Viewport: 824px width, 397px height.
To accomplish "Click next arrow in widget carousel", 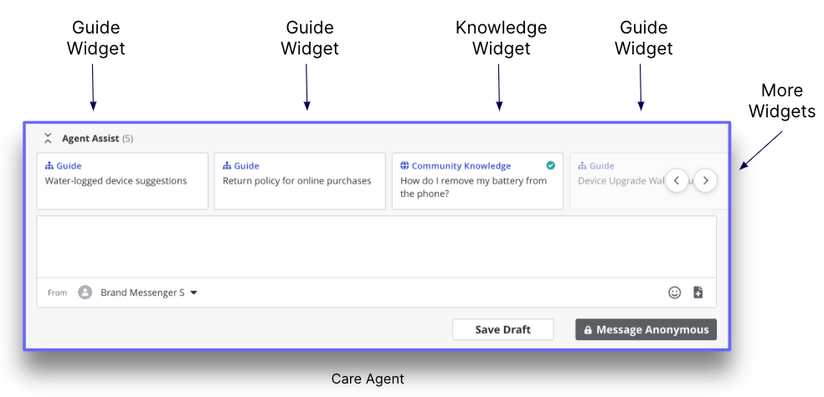I will coord(706,180).
